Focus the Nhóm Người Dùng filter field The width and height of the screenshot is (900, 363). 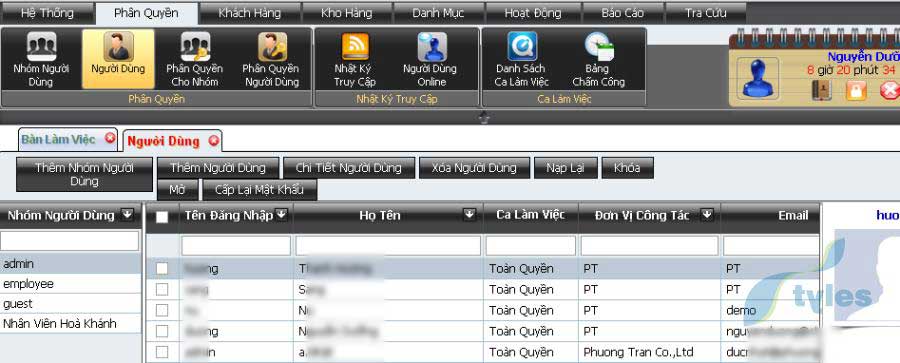click(x=69, y=241)
